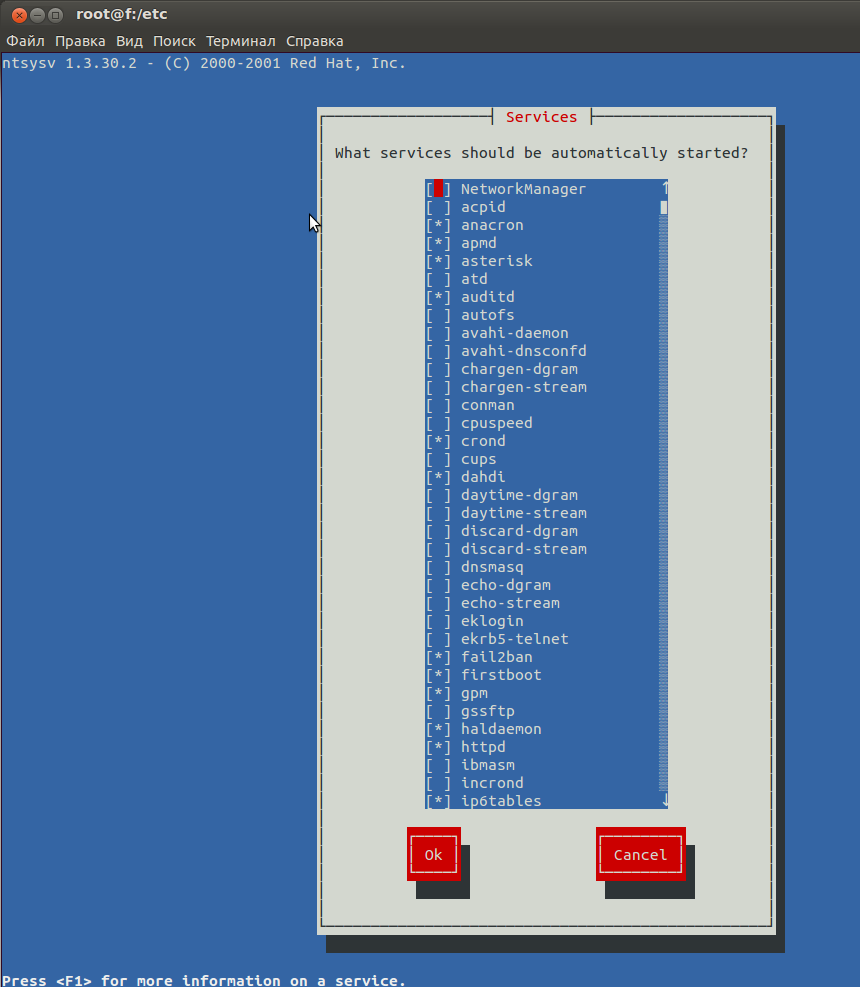Check the cups service box
Image resolution: width=860 pixels, height=987 pixels.
click(x=439, y=460)
